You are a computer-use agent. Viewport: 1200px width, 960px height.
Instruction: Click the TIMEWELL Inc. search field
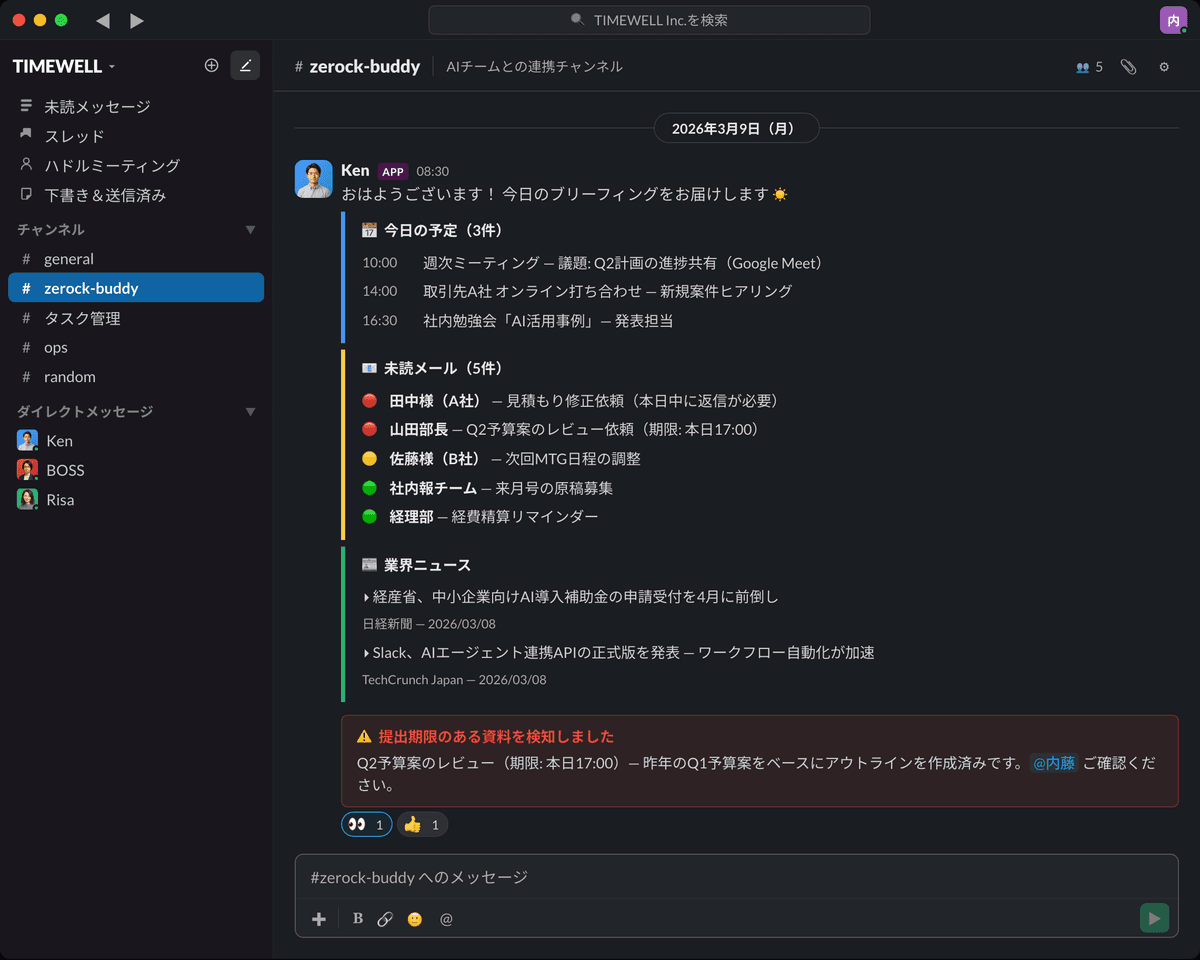(649, 20)
